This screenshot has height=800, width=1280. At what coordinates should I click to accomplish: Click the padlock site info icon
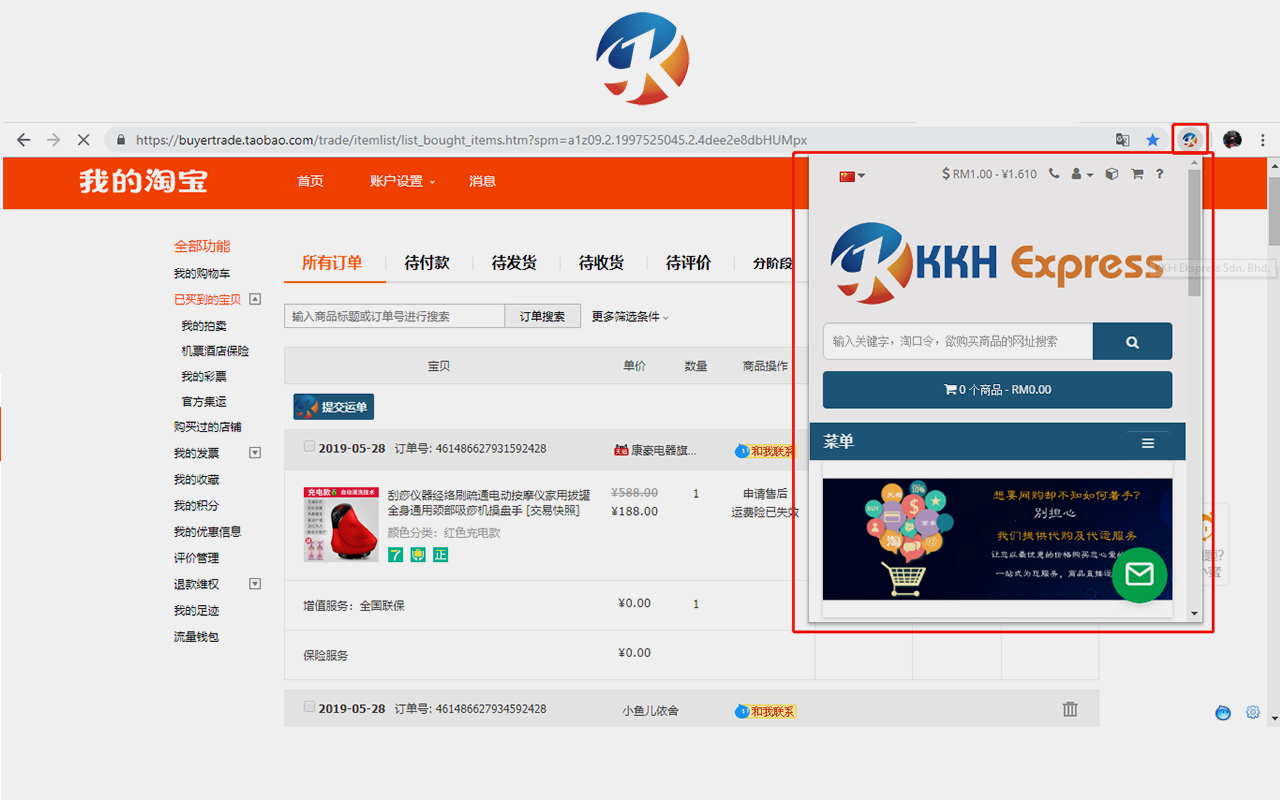(x=121, y=140)
